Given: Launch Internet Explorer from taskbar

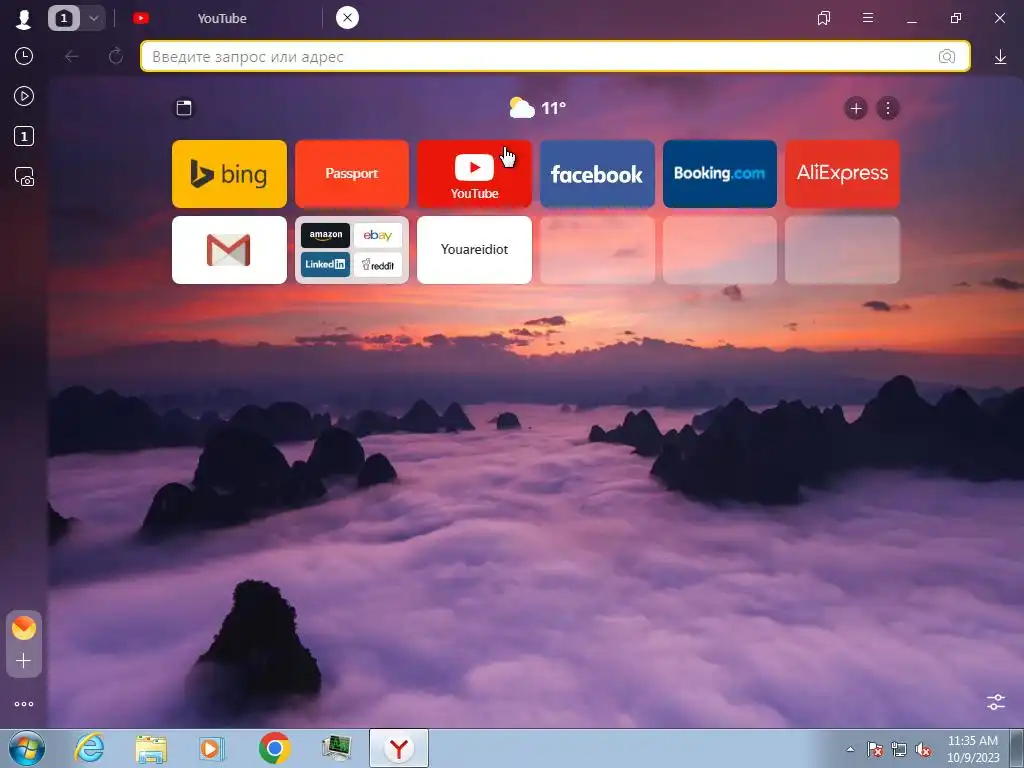Looking at the screenshot, I should [89, 748].
